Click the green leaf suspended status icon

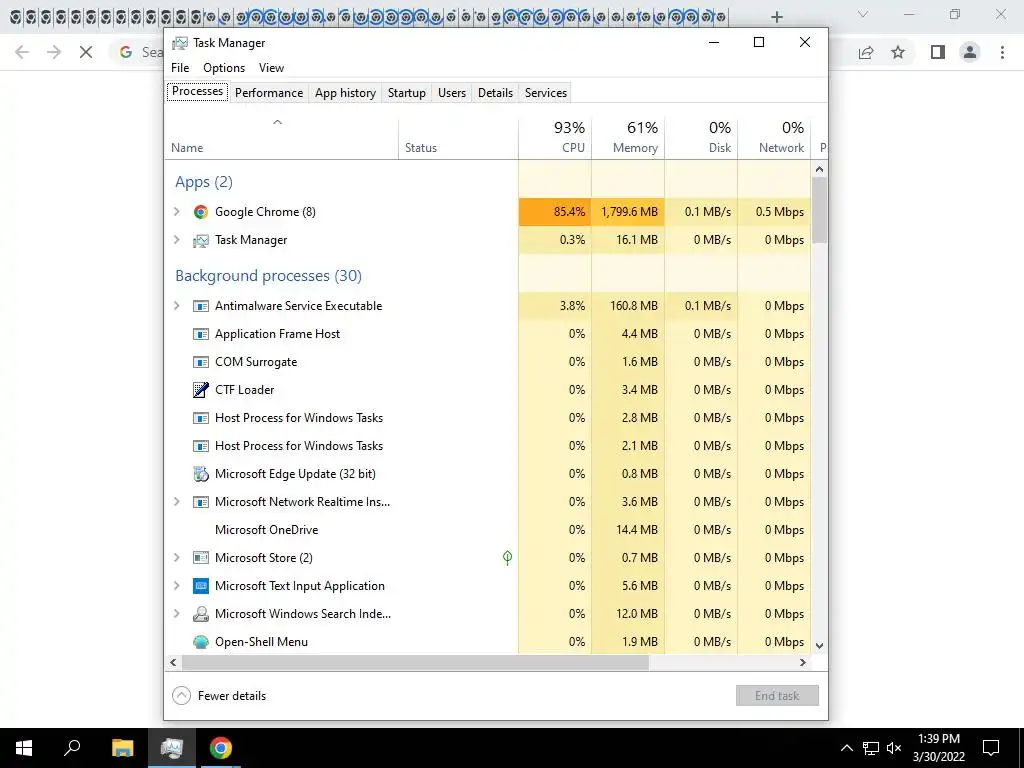click(x=507, y=557)
